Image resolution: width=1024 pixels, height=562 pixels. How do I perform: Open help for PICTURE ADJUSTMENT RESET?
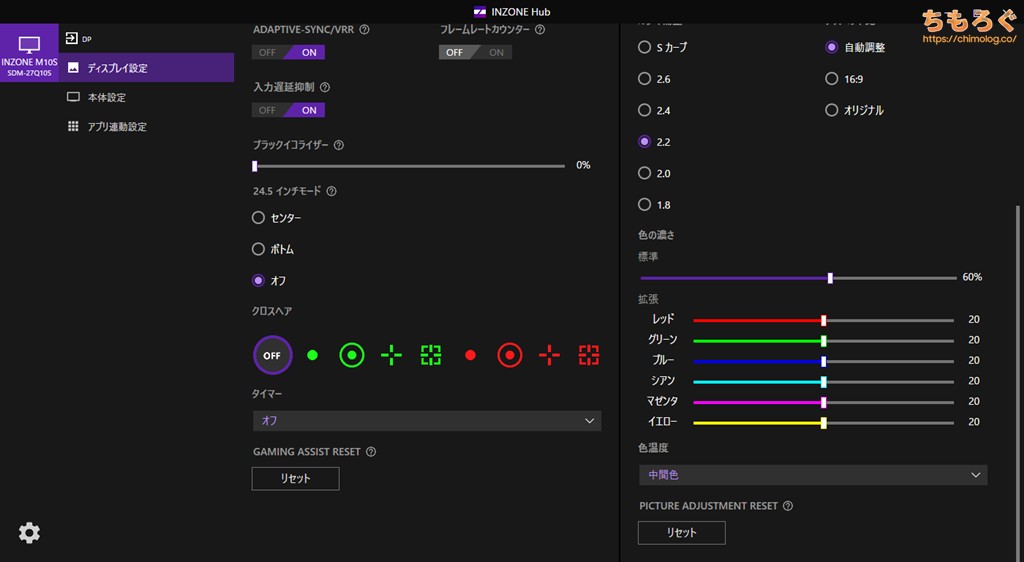coord(788,506)
